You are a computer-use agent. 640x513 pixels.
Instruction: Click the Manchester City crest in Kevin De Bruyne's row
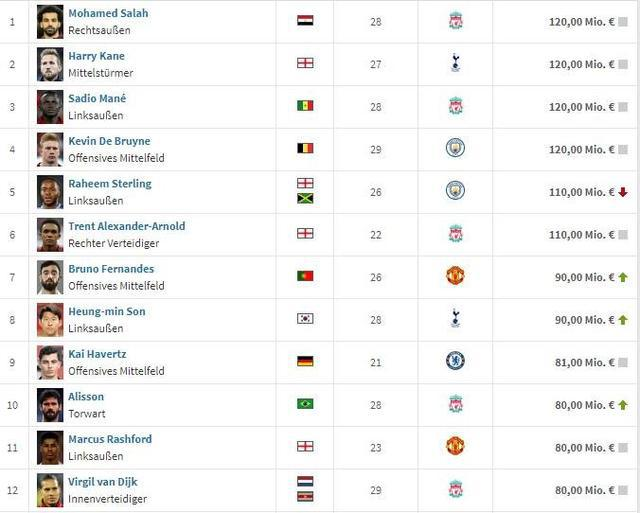click(455, 148)
